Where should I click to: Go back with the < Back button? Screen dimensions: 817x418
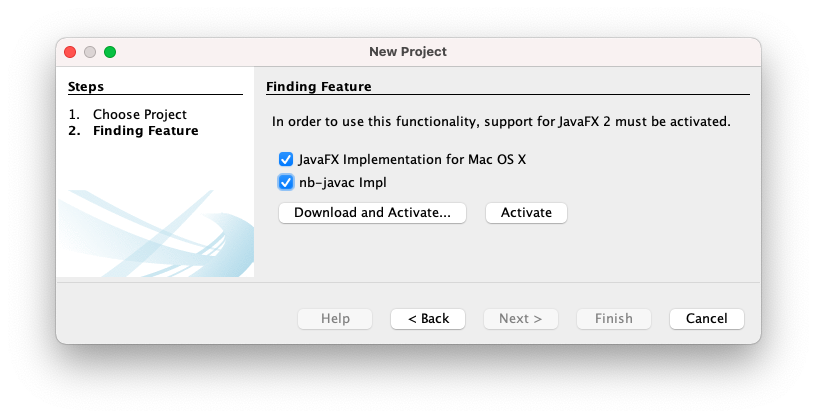[x=427, y=318]
